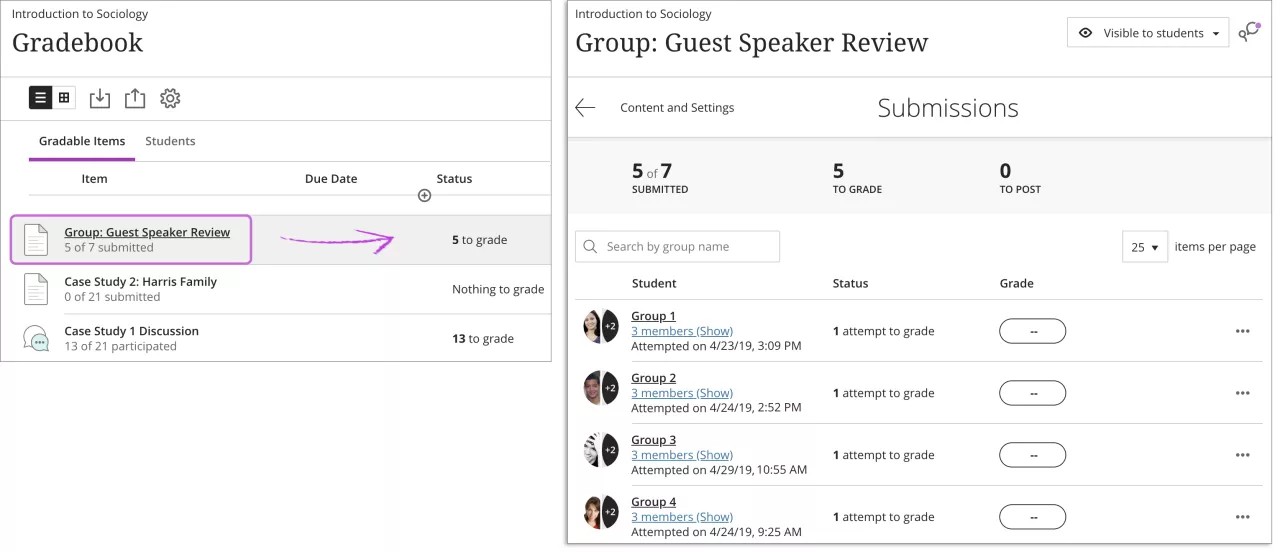Show Group 2 members list
Viewport: 1280px width, 552px height.
[x=682, y=393]
